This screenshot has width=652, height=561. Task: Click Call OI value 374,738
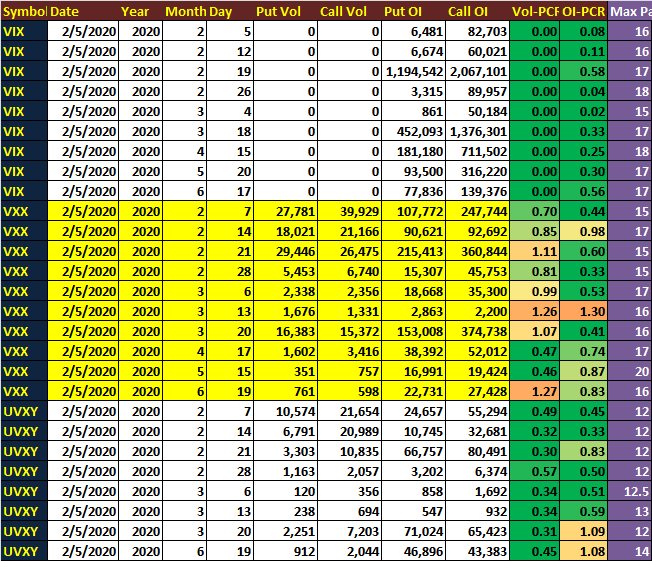coord(477,331)
